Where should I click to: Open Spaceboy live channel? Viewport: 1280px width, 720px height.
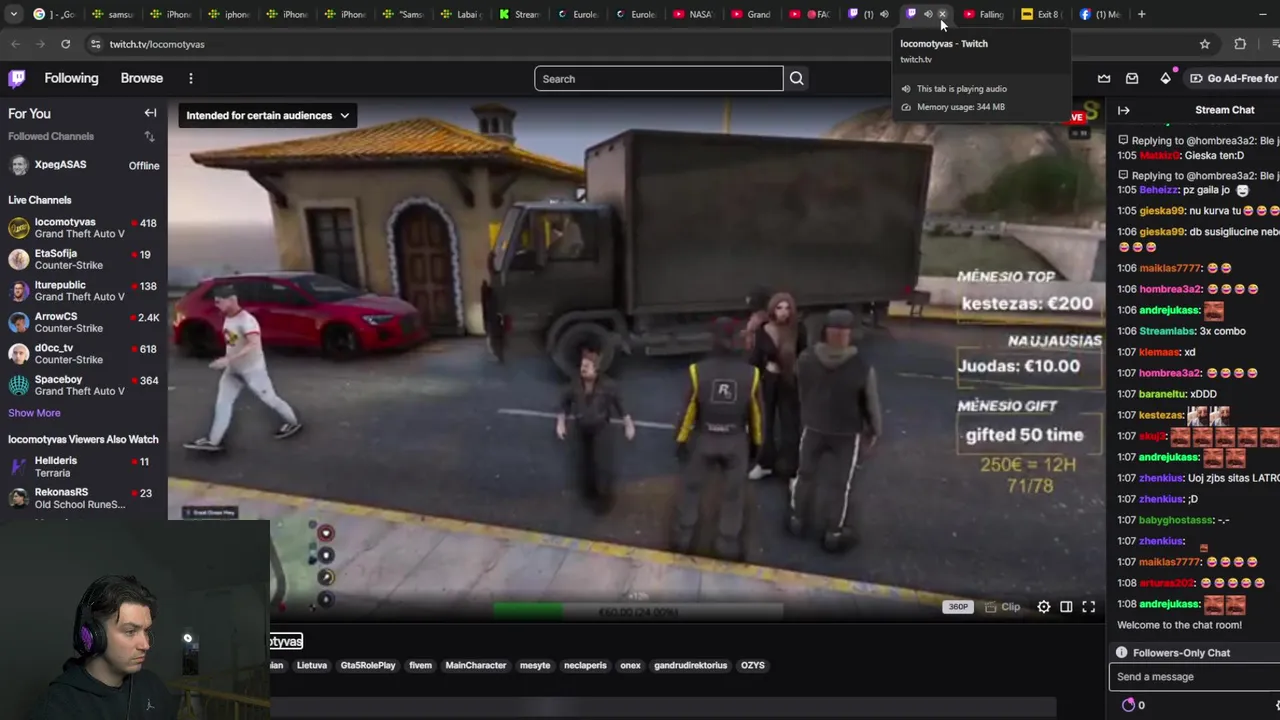pos(84,385)
